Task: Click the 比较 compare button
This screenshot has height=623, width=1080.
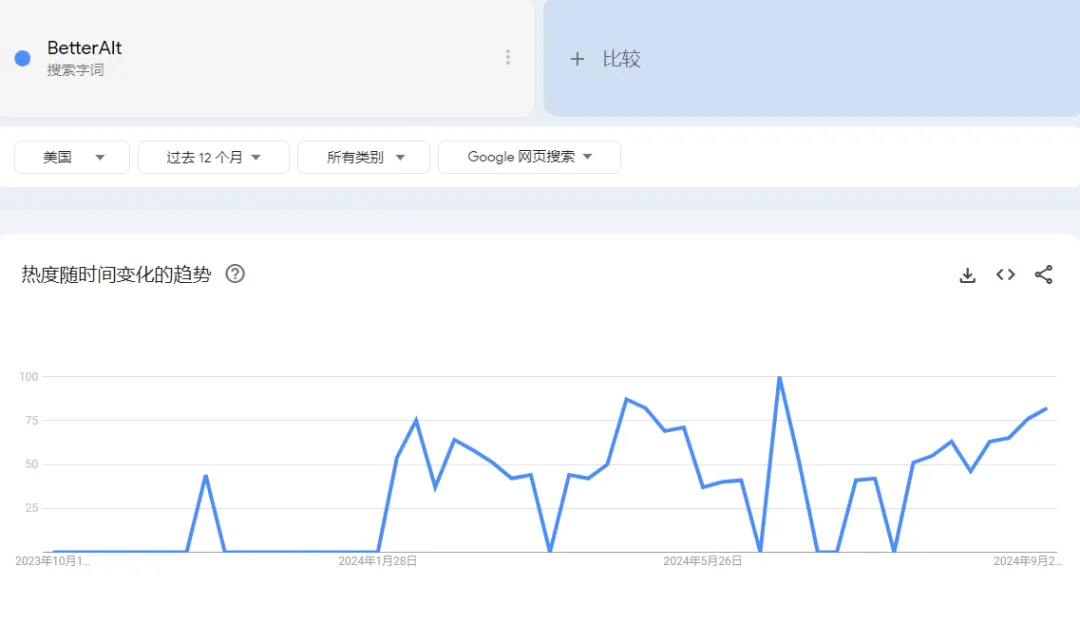Action: [x=621, y=59]
